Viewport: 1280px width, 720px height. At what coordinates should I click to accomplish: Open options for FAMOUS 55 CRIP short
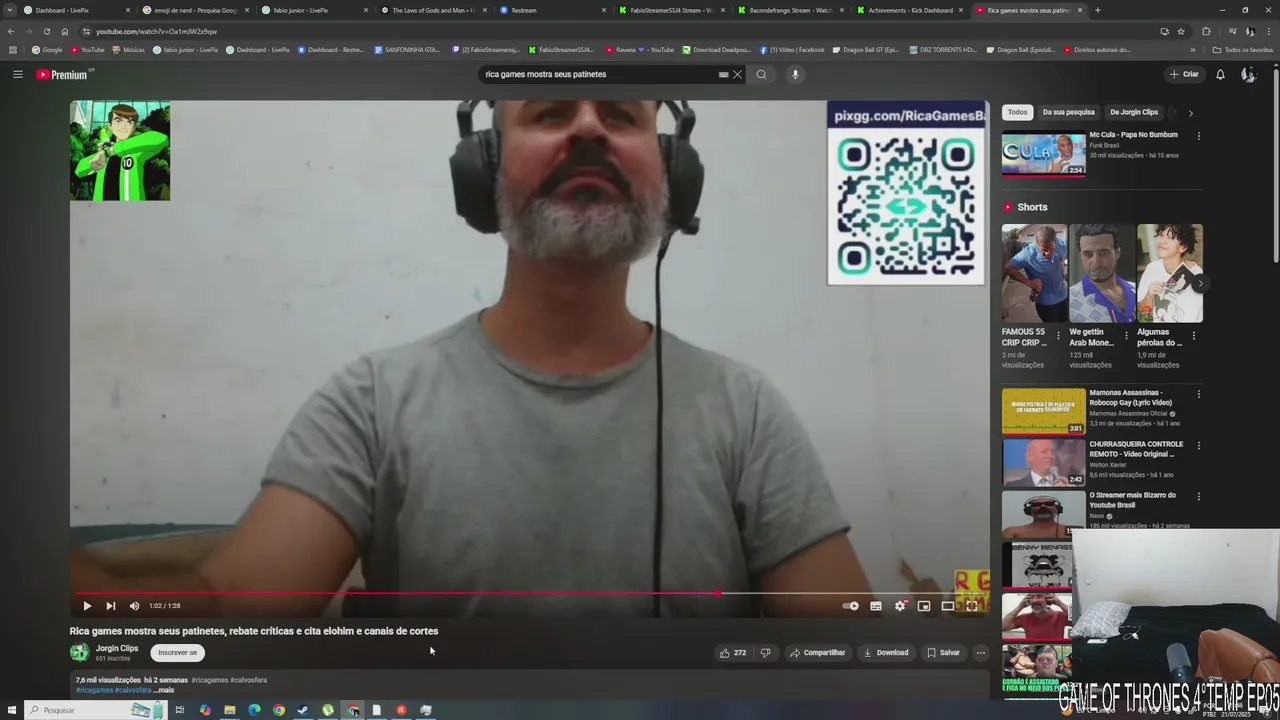[x=1058, y=336]
